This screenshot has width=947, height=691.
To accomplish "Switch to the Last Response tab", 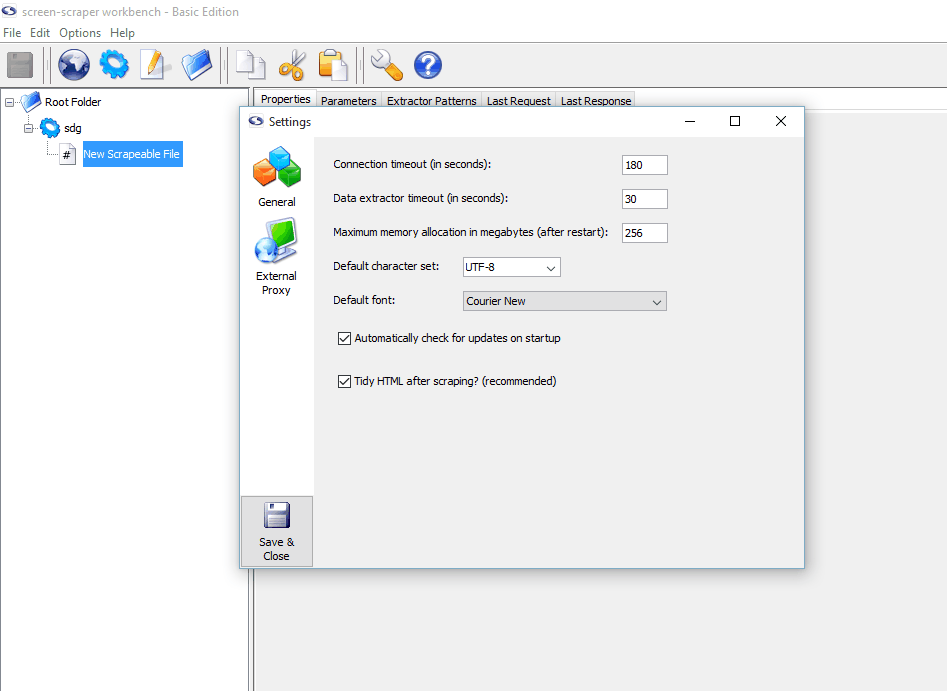I will point(595,100).
